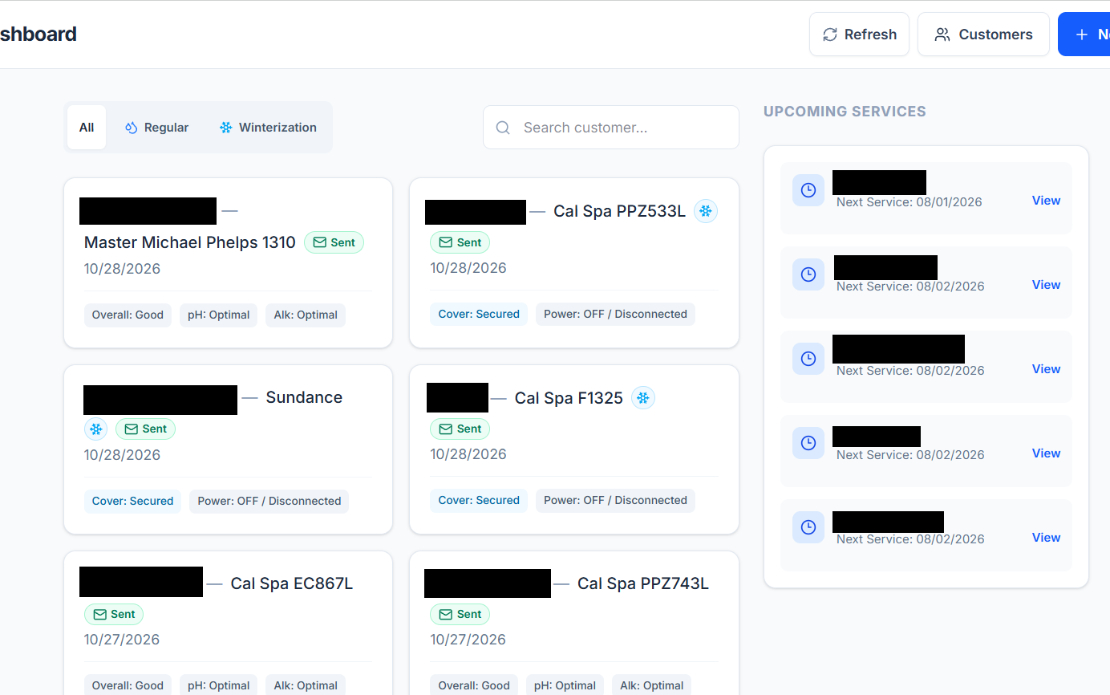Click Sent badge on Cal Spa F1325 card

click(x=460, y=429)
